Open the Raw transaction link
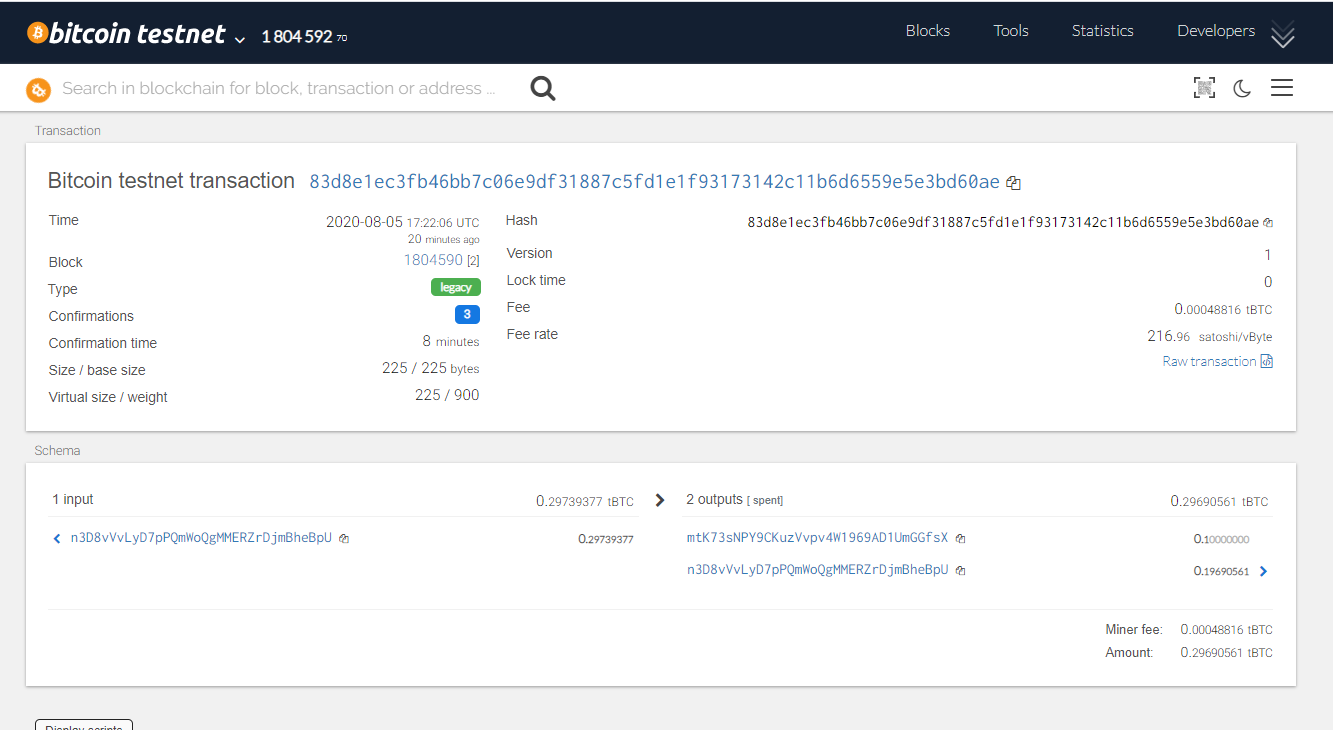Screen dimensions: 1333x730 tap(1209, 361)
